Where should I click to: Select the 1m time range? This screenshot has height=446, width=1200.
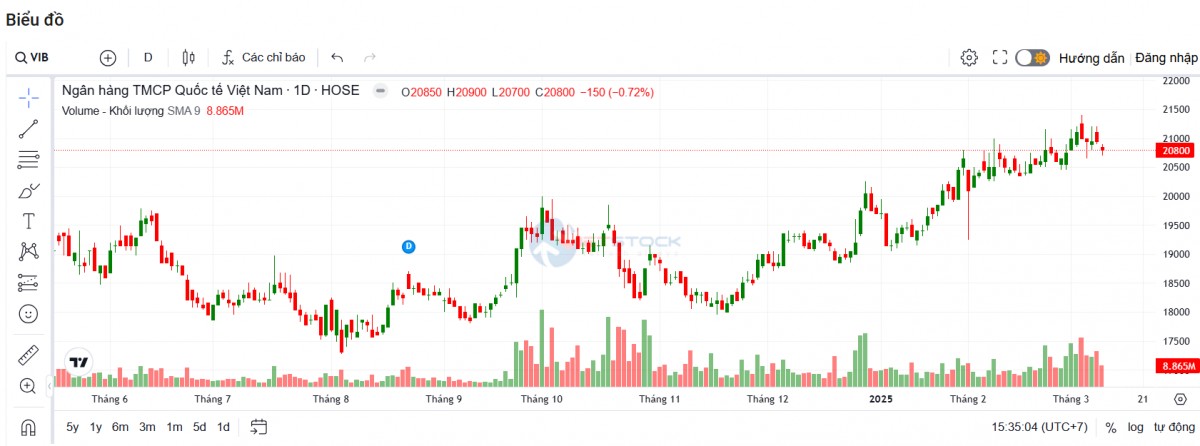(175, 427)
